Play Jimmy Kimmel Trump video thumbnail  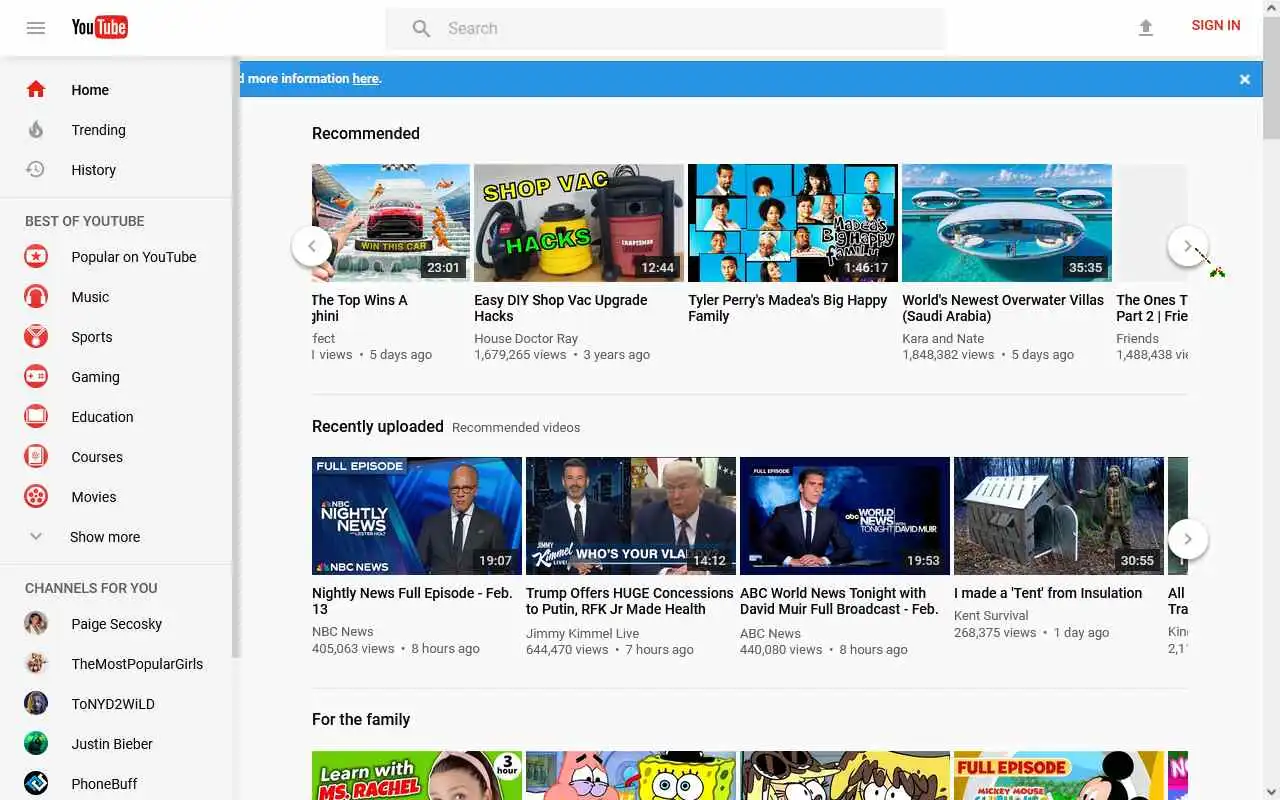click(x=631, y=516)
